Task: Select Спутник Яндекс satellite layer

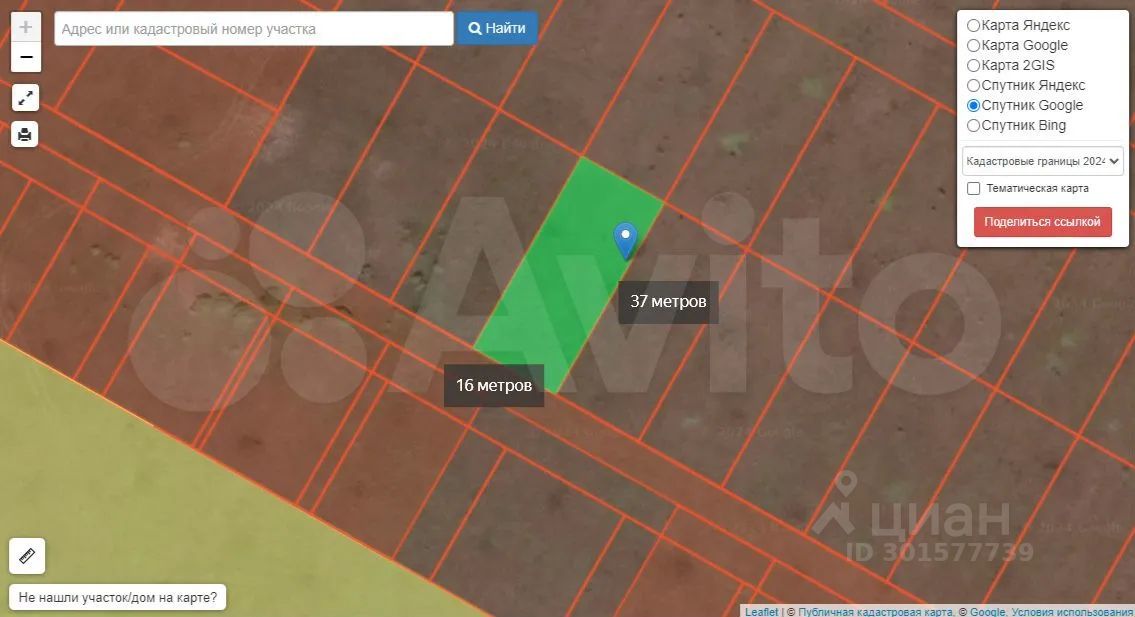Action: coord(974,85)
